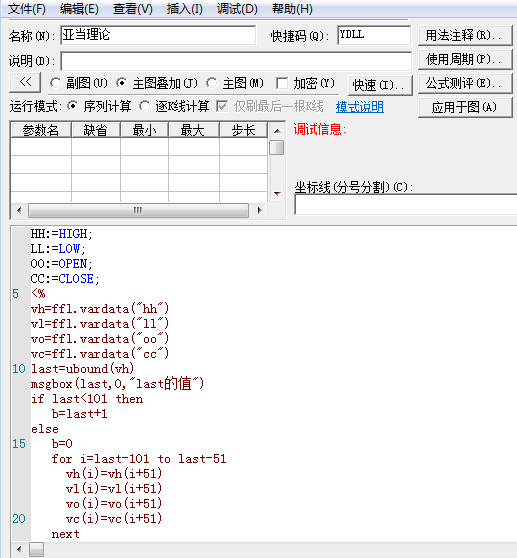Click the 用法注释 button

[465, 35]
